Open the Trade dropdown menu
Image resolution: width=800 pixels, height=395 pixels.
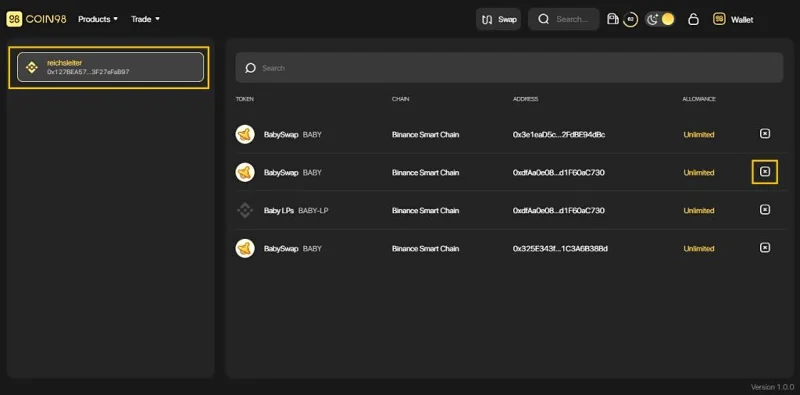145,19
